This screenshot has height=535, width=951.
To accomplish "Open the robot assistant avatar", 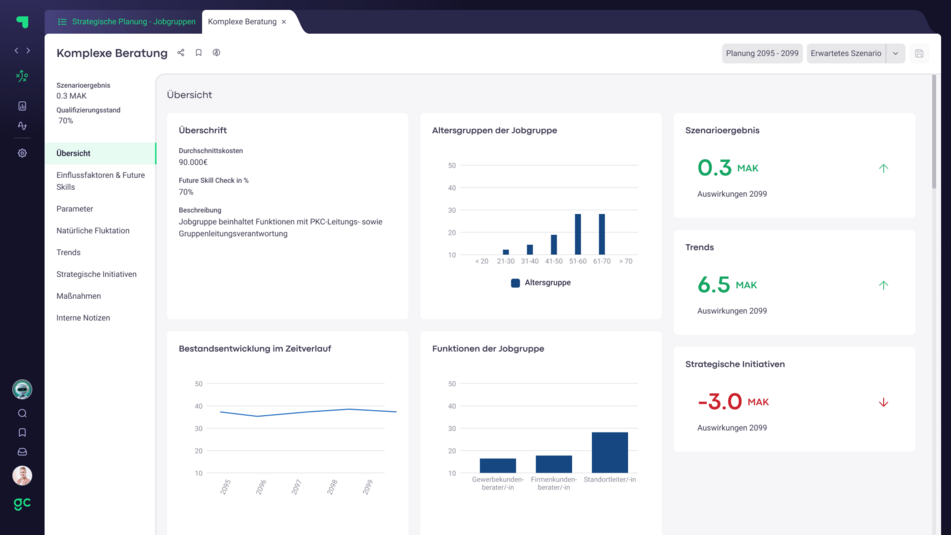I will 22,389.
